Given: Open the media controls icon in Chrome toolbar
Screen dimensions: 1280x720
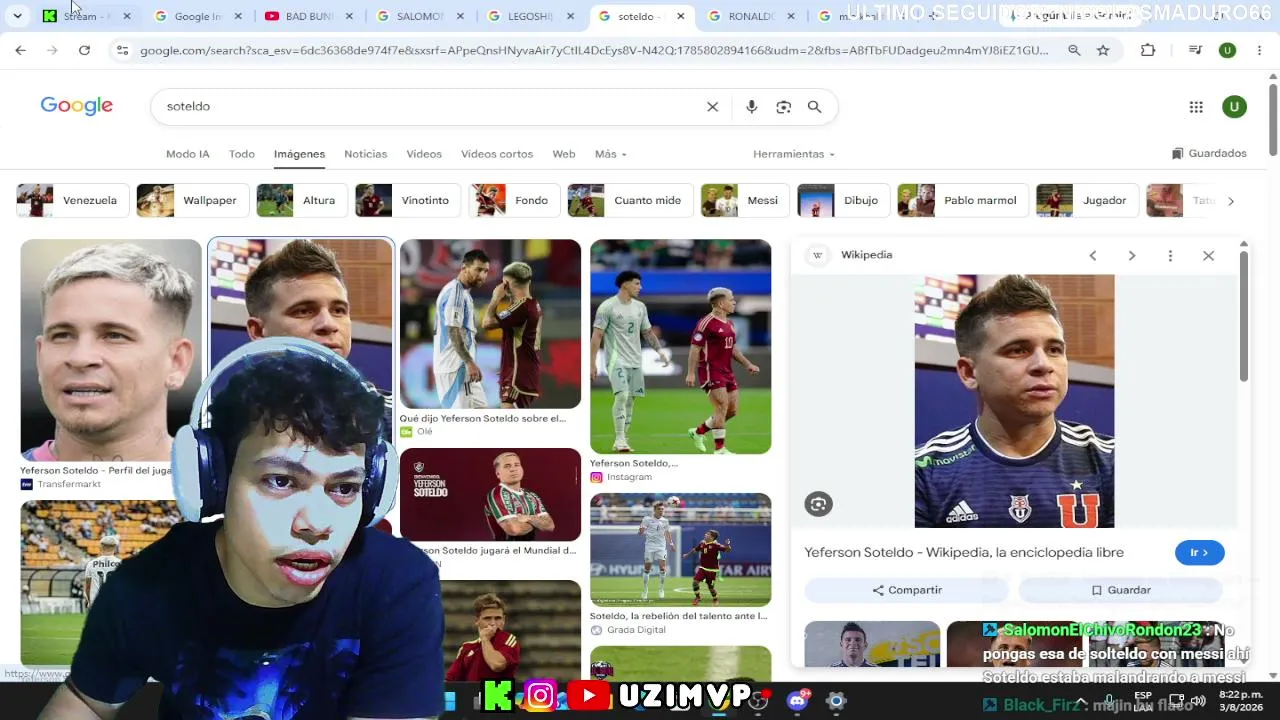Looking at the screenshot, I should (x=1195, y=50).
